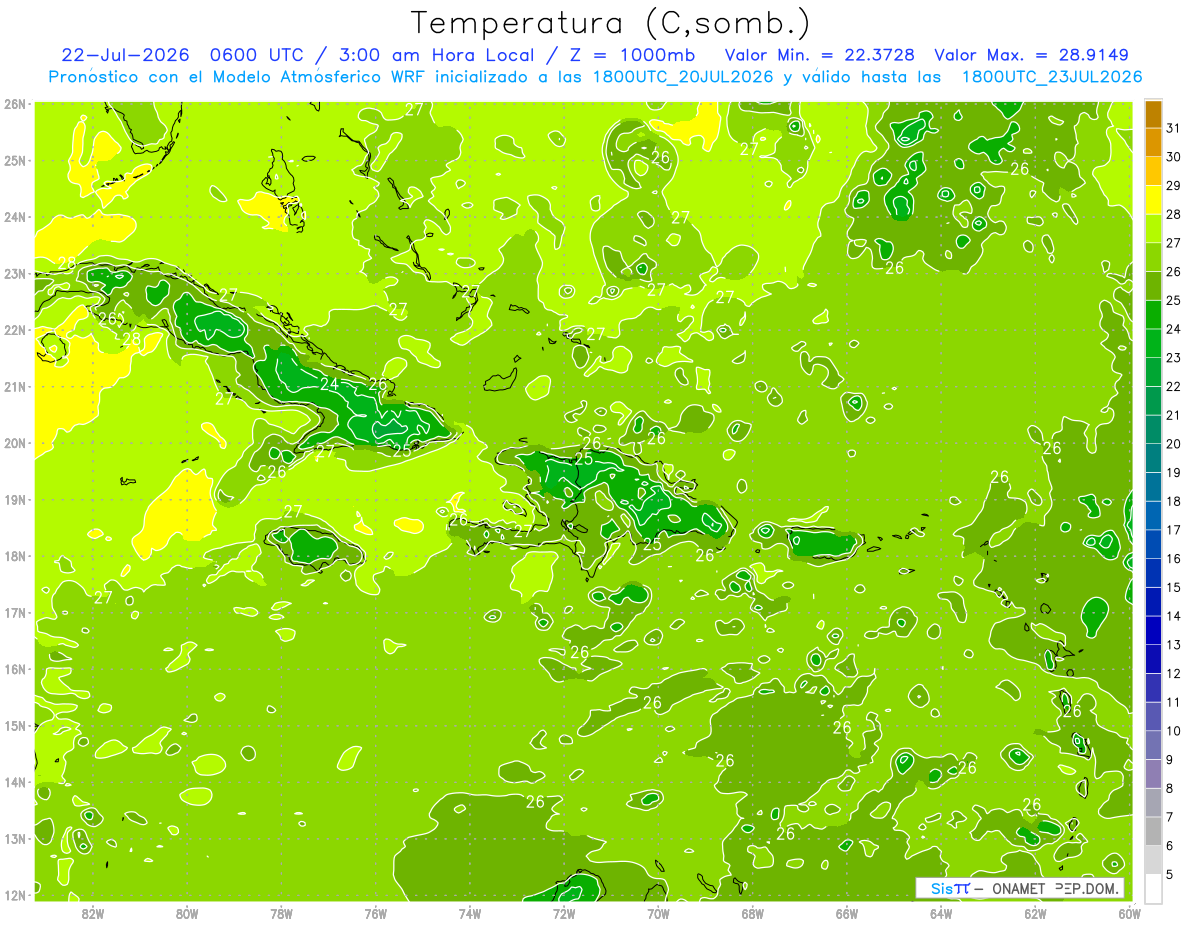
Task: Click the "31" colorbar label
Action: click(1174, 128)
